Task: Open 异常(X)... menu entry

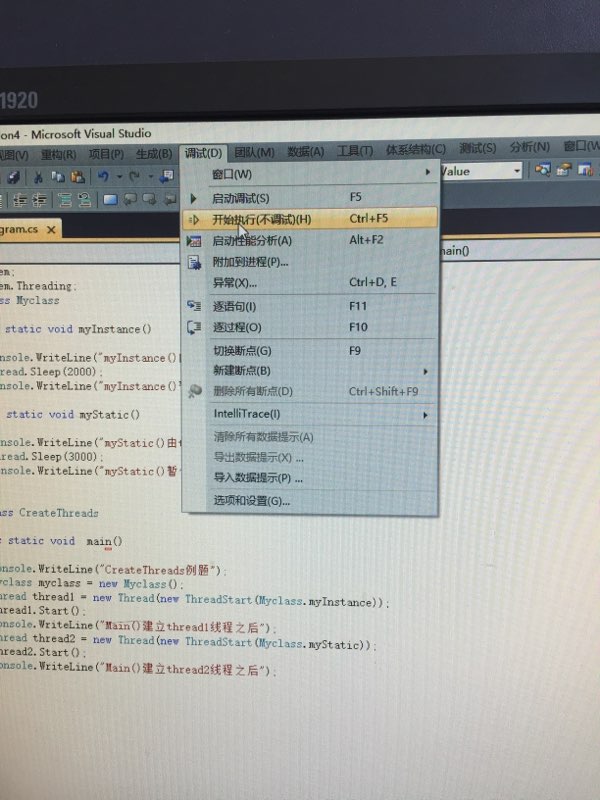Action: pyautogui.click(x=310, y=283)
